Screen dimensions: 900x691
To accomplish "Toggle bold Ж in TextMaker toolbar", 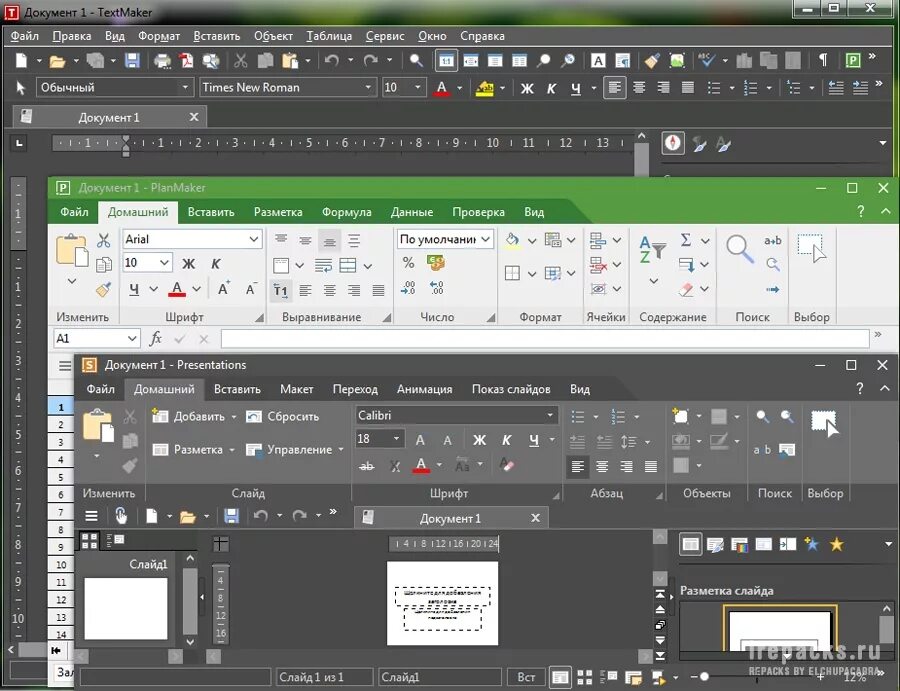I will (x=527, y=88).
